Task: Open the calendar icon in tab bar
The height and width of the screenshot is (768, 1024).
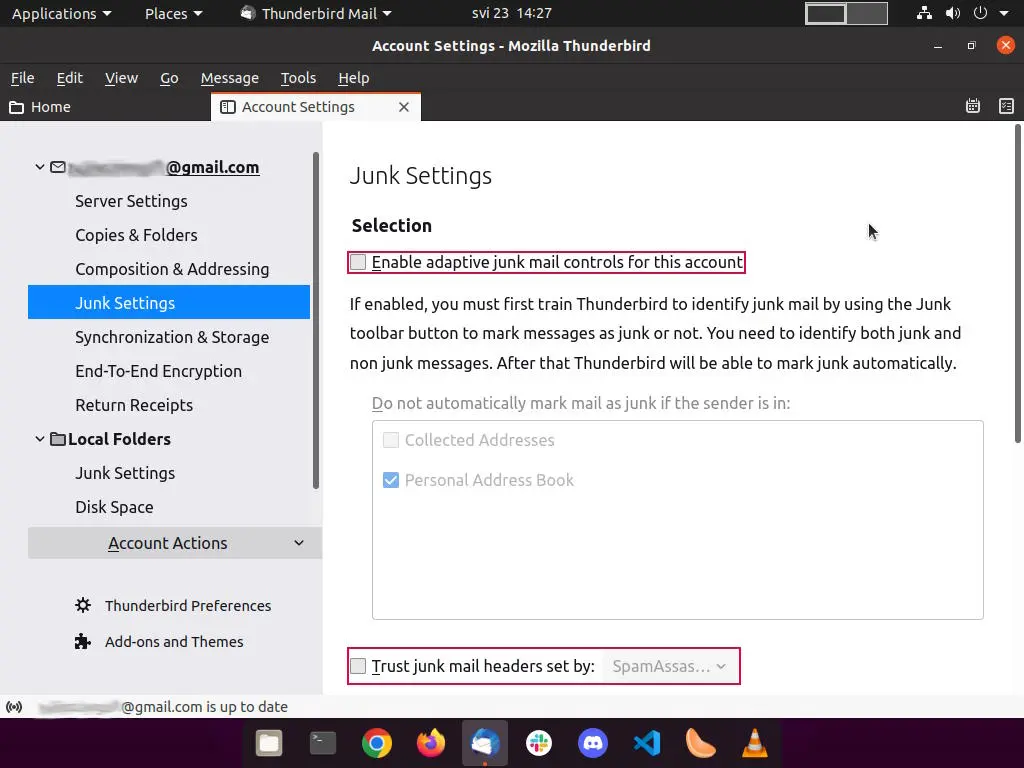Action: [972, 106]
